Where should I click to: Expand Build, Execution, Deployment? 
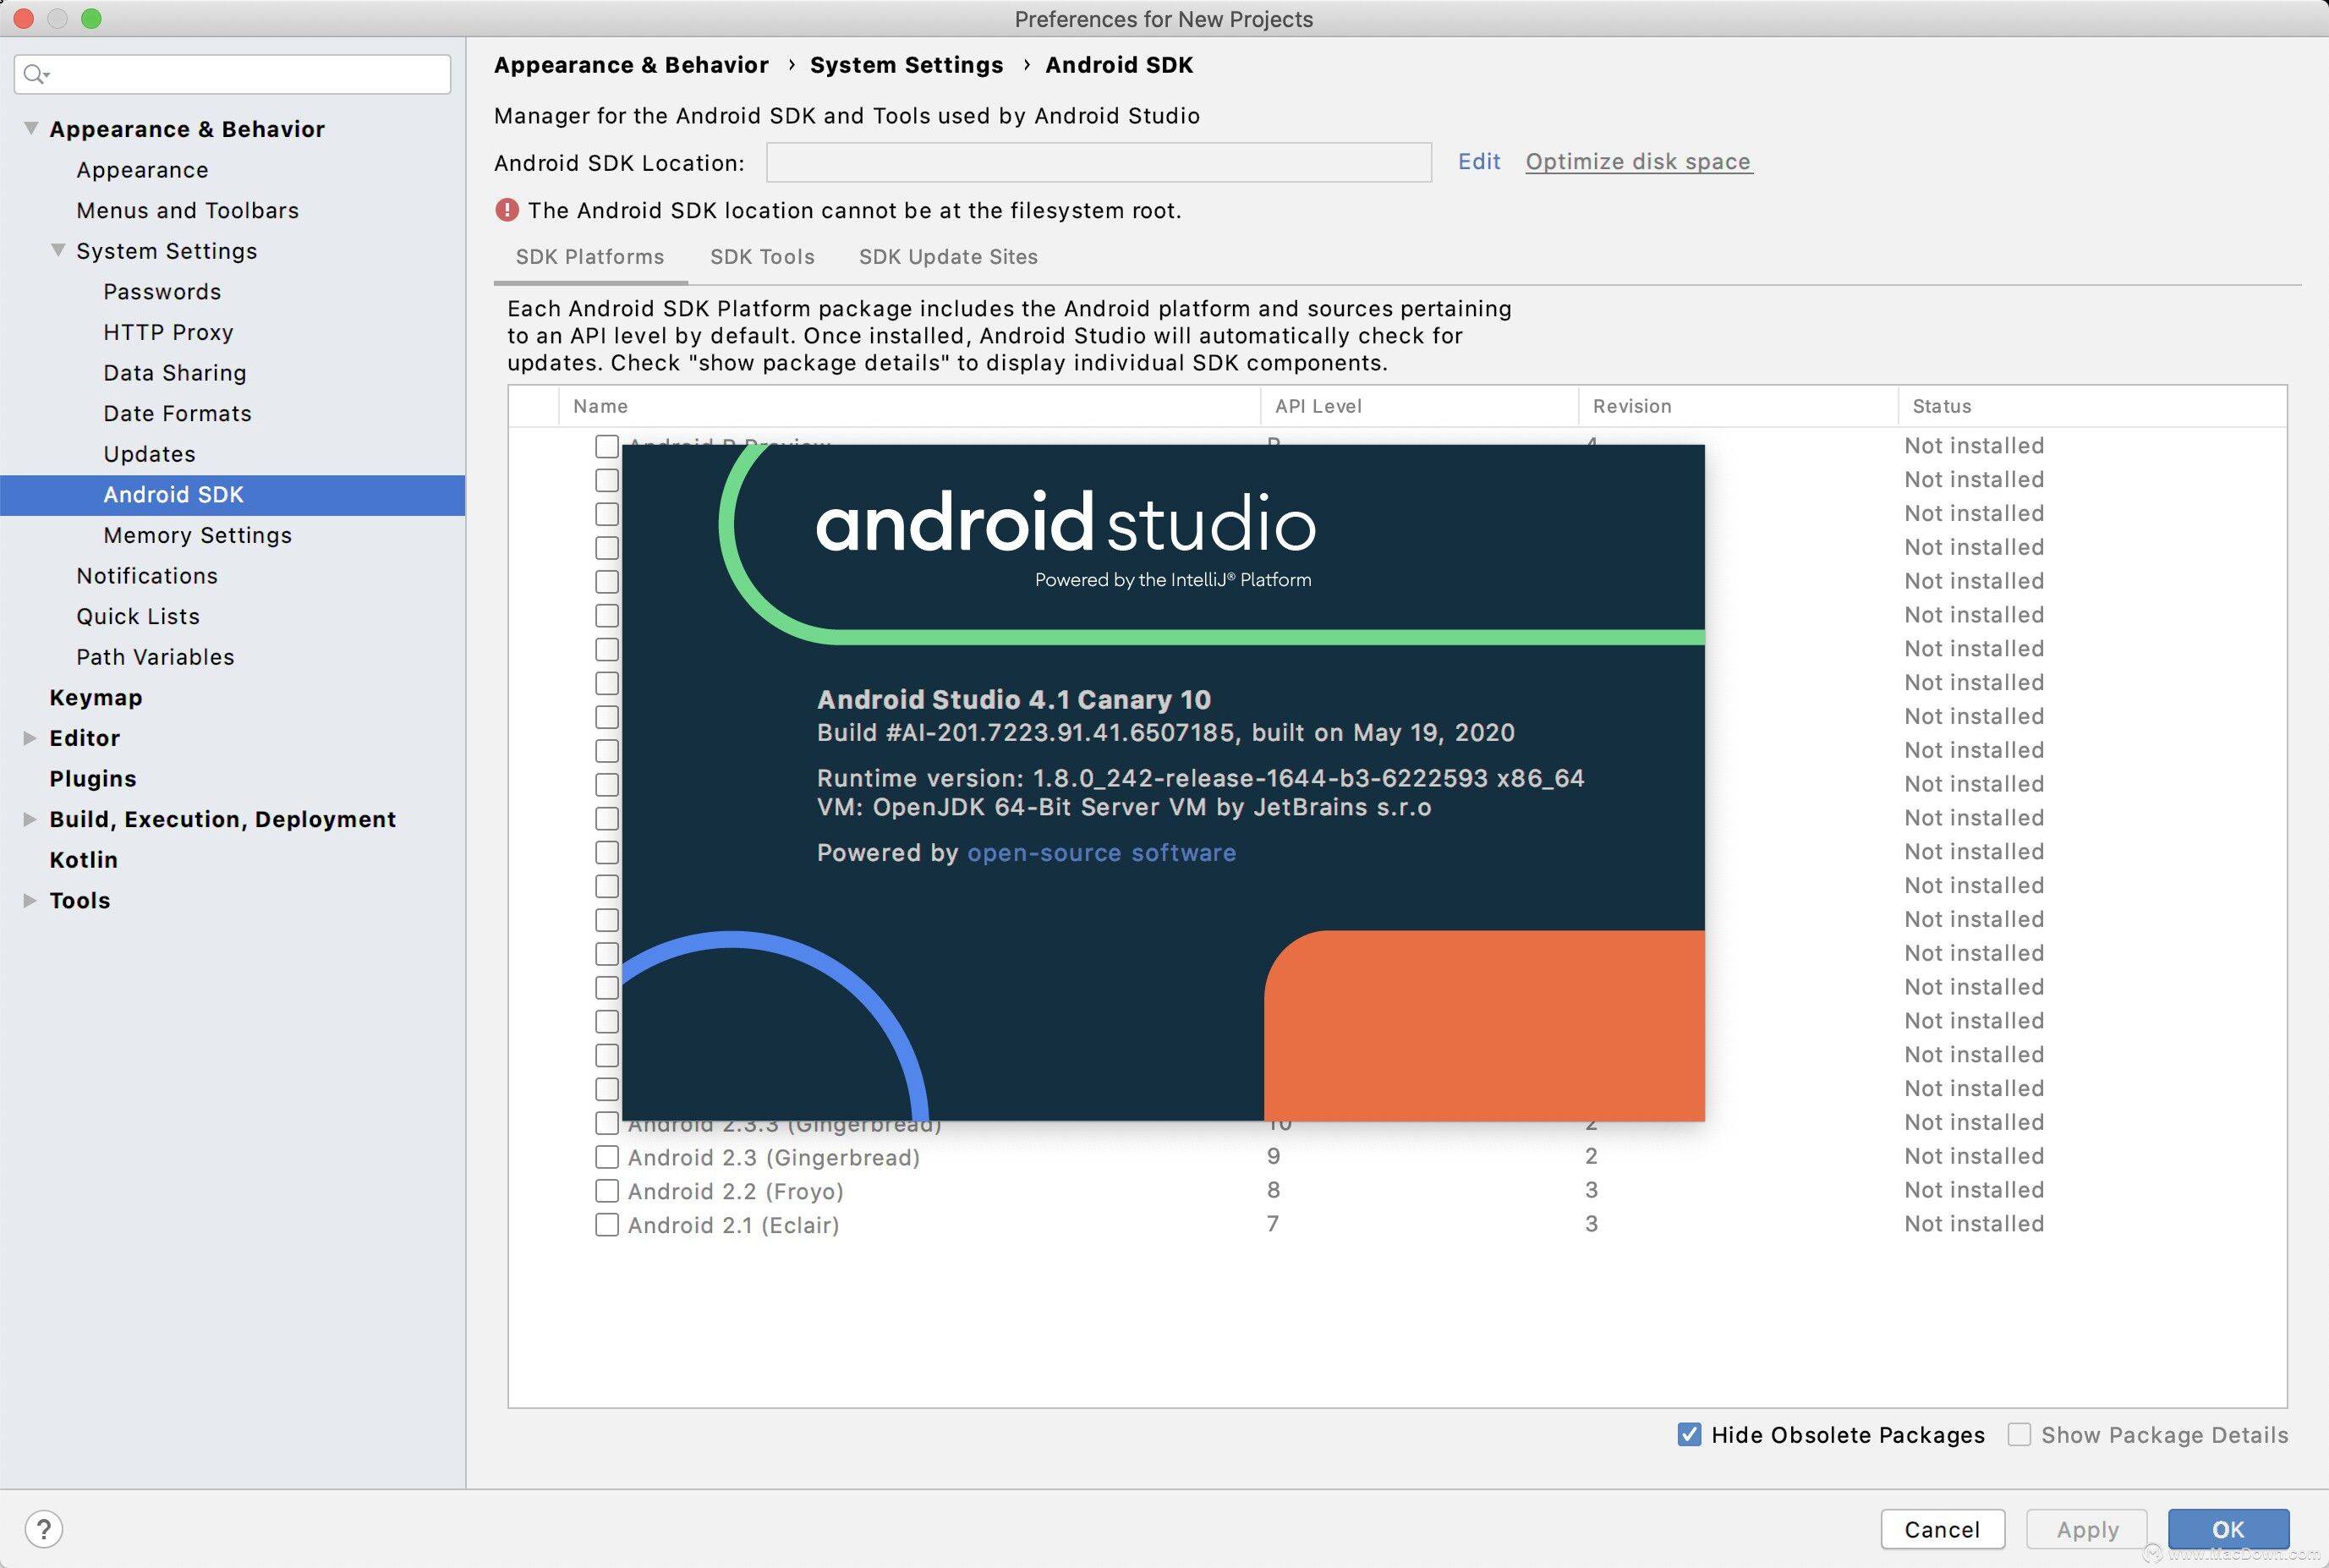(x=30, y=819)
